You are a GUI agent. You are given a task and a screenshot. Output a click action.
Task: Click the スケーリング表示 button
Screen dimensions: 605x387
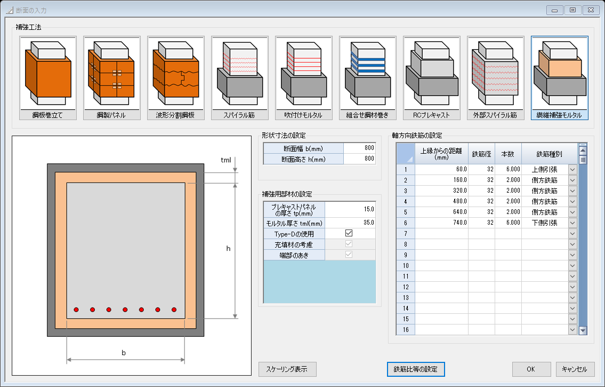point(287,369)
